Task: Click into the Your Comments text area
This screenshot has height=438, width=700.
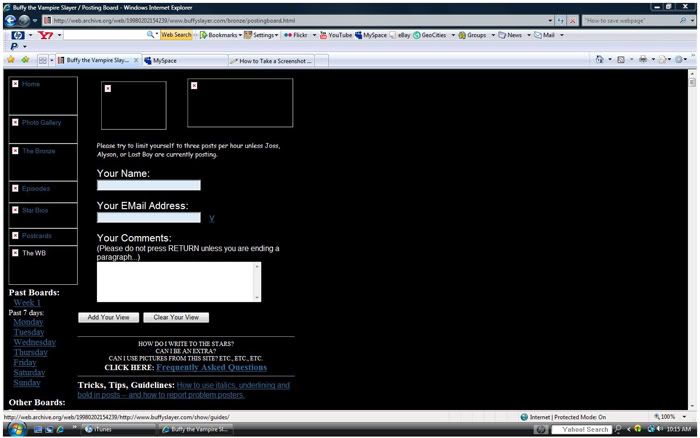Action: coord(179,282)
